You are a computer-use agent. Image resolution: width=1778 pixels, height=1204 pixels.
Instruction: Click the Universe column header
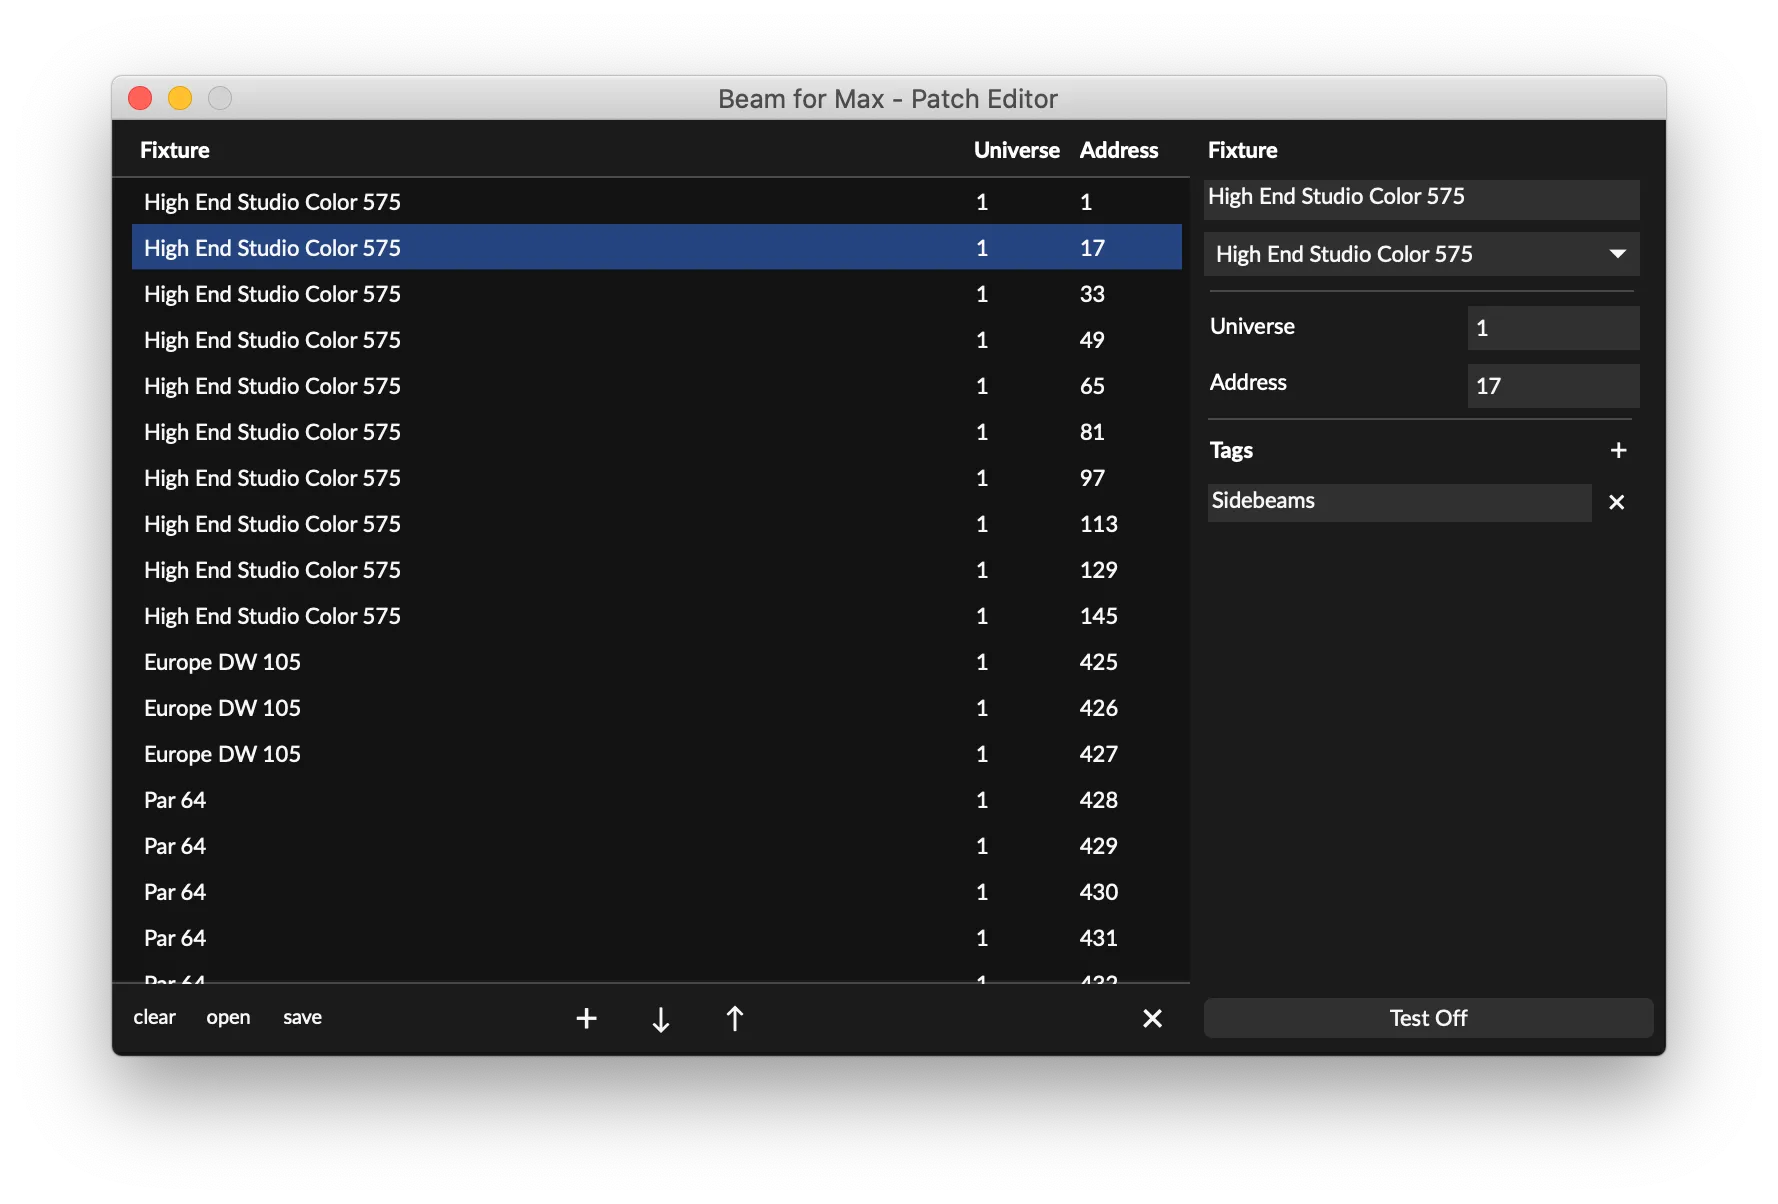coord(1016,150)
